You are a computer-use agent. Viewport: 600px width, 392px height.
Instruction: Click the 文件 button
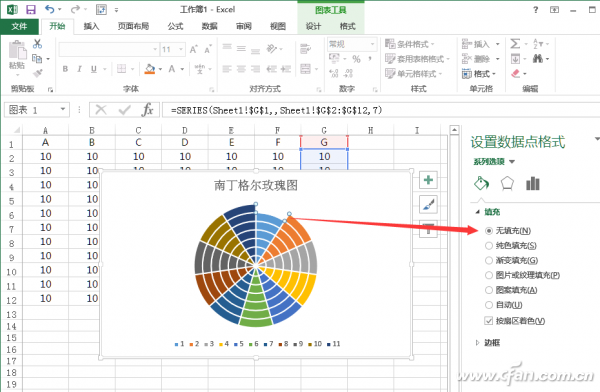pyautogui.click(x=19, y=26)
